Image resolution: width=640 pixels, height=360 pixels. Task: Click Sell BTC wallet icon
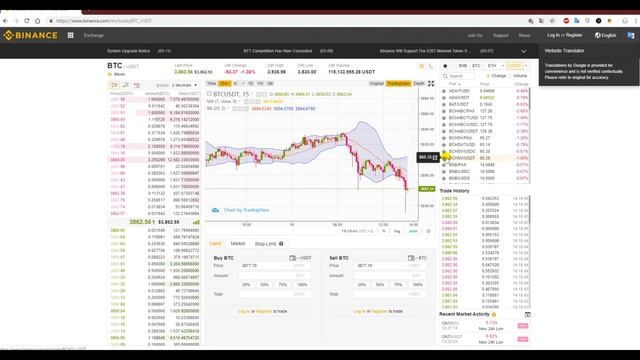point(411,258)
